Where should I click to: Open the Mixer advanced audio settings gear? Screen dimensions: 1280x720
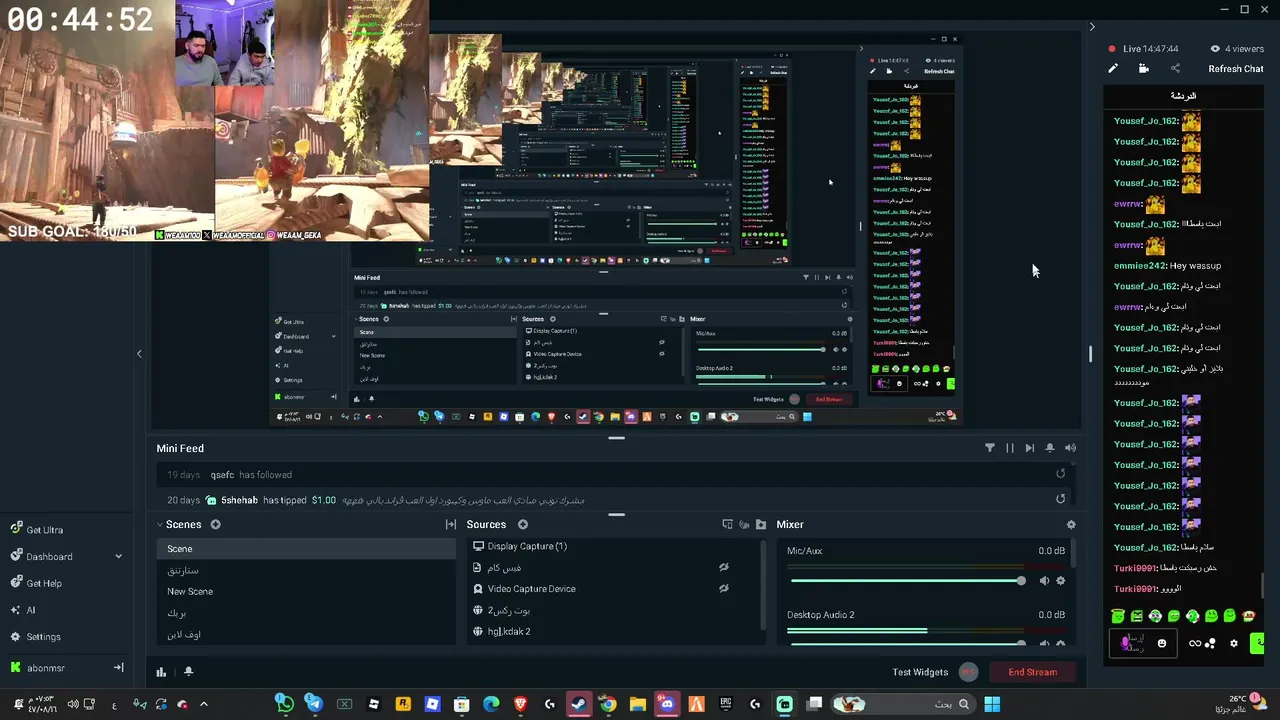click(1071, 524)
